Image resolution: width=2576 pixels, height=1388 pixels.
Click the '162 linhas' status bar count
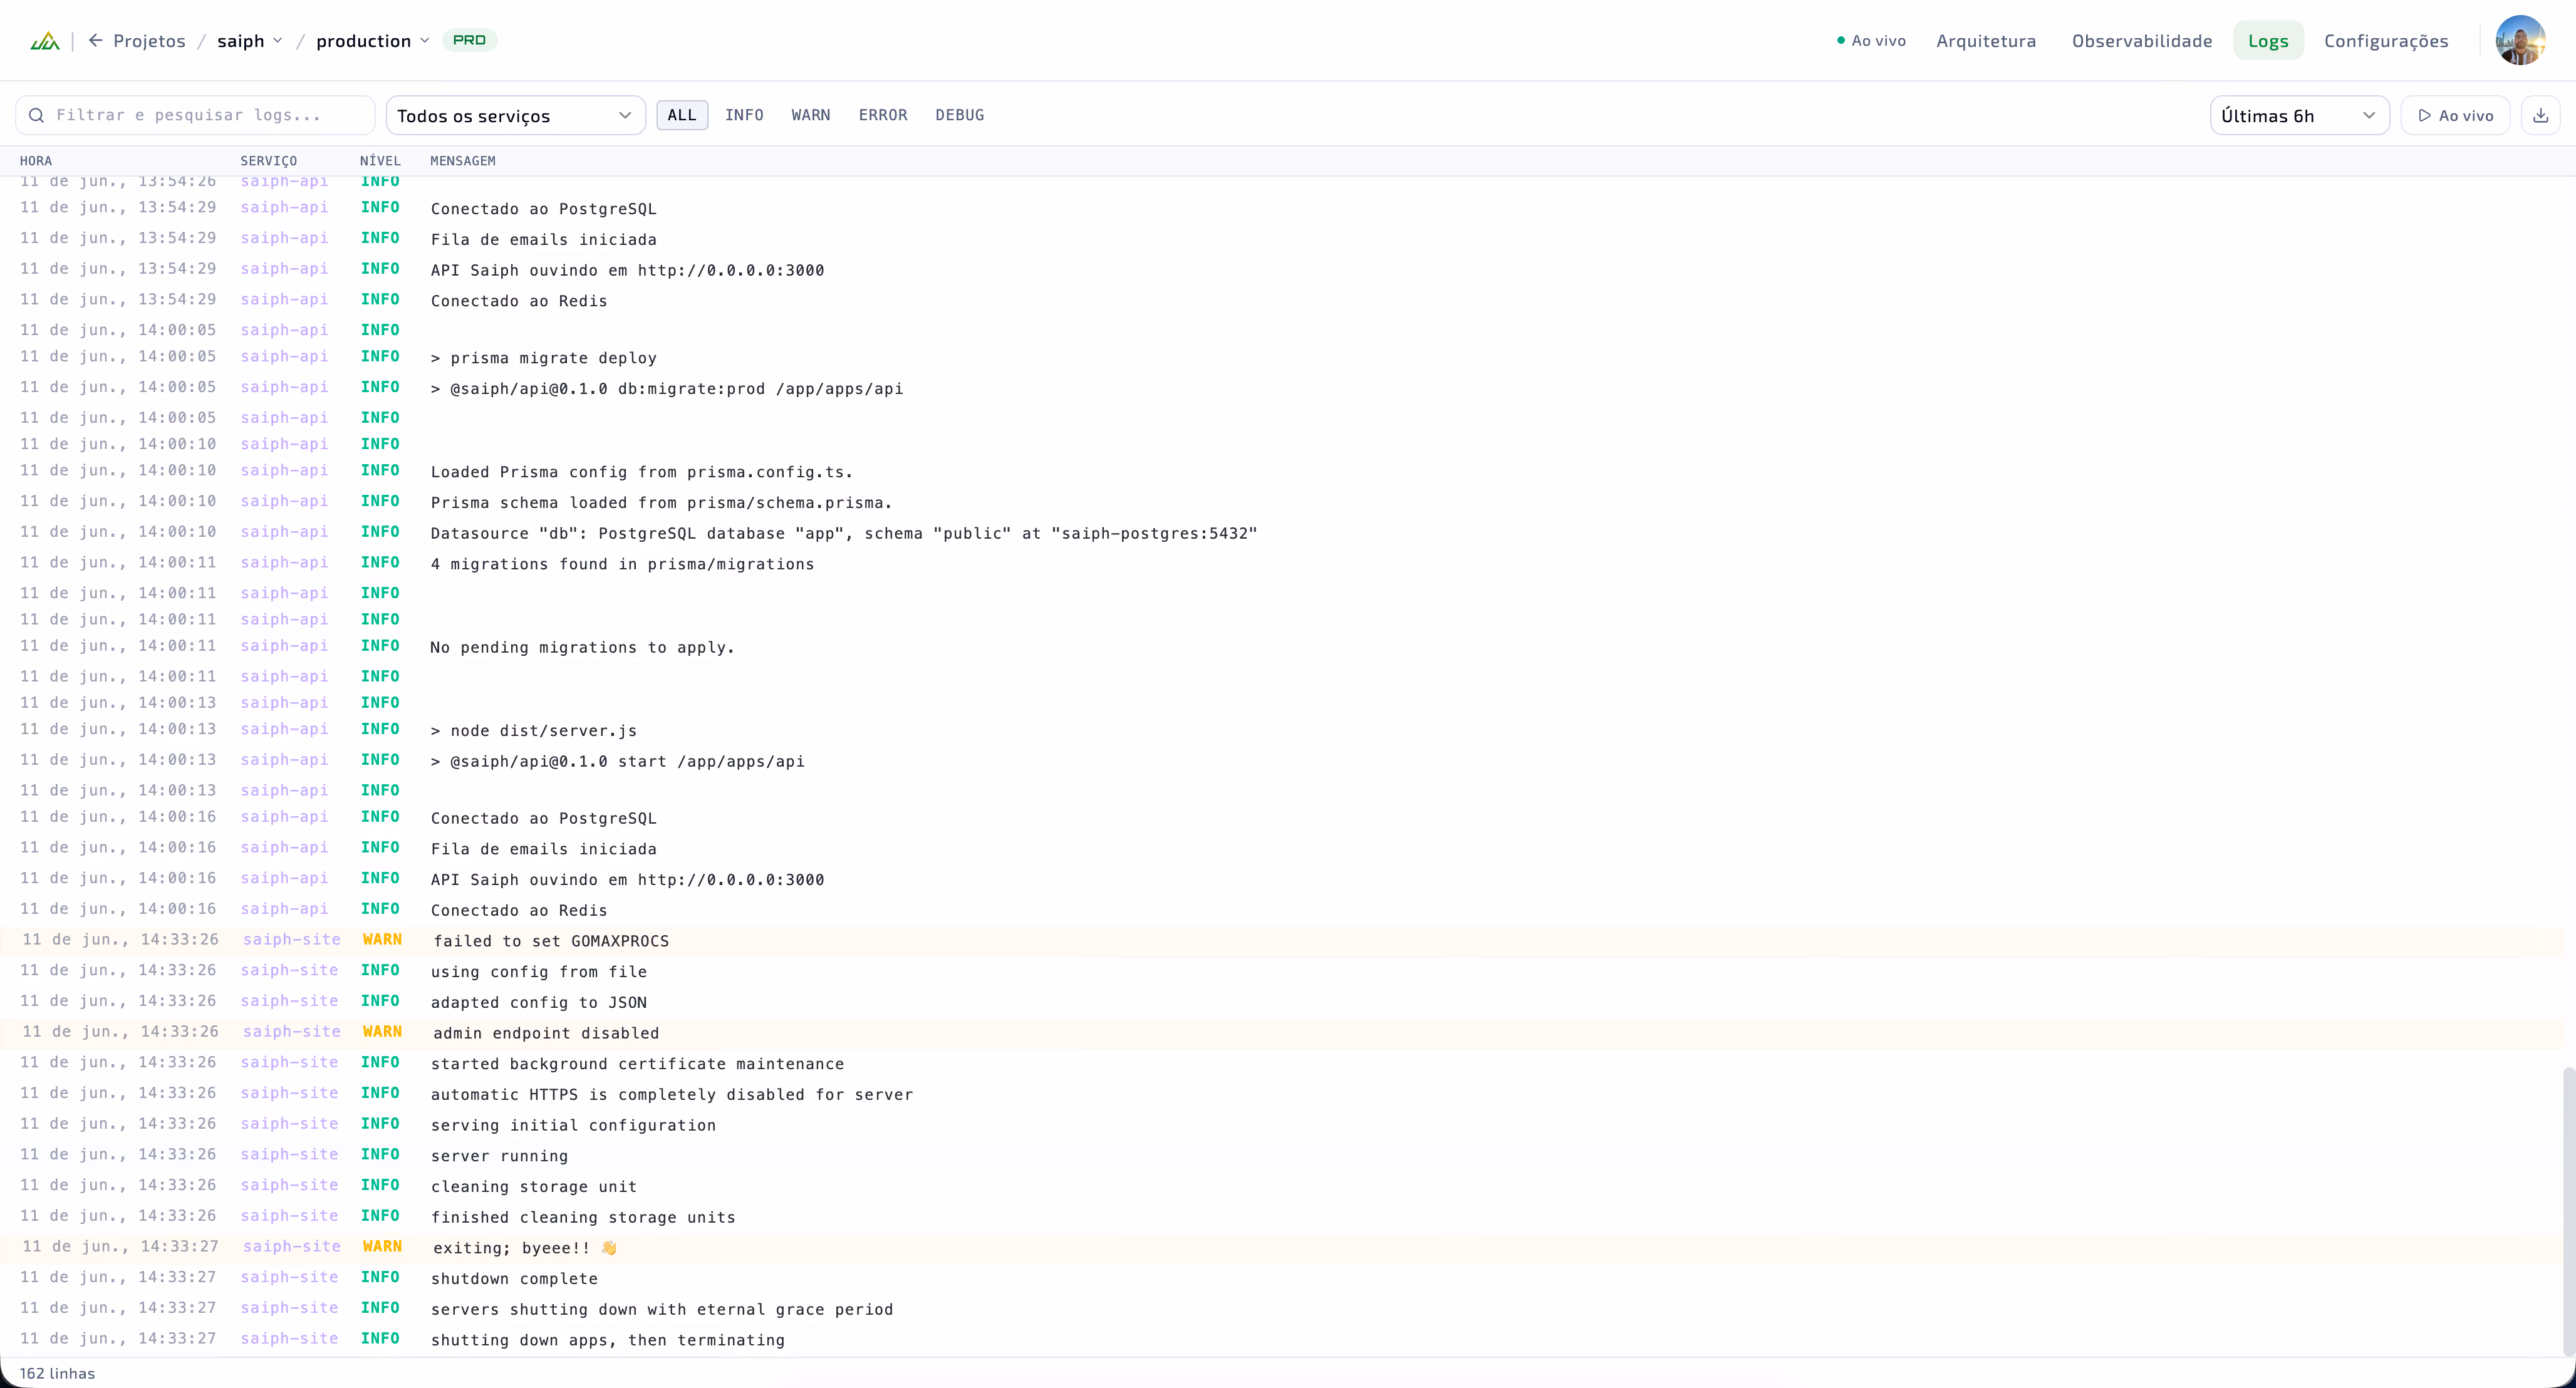(57, 1373)
